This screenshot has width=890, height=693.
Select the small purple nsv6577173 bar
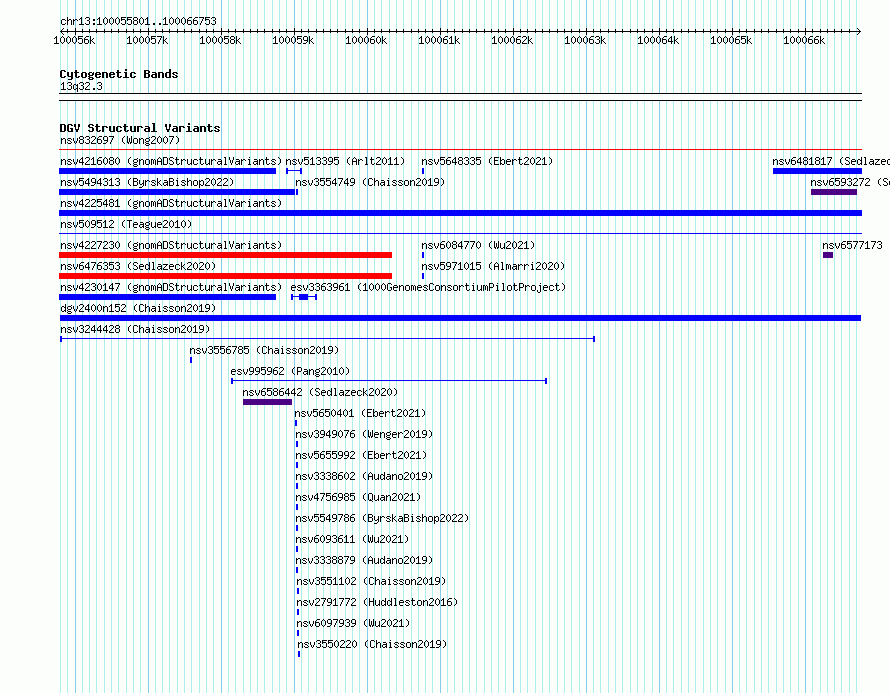(828, 255)
